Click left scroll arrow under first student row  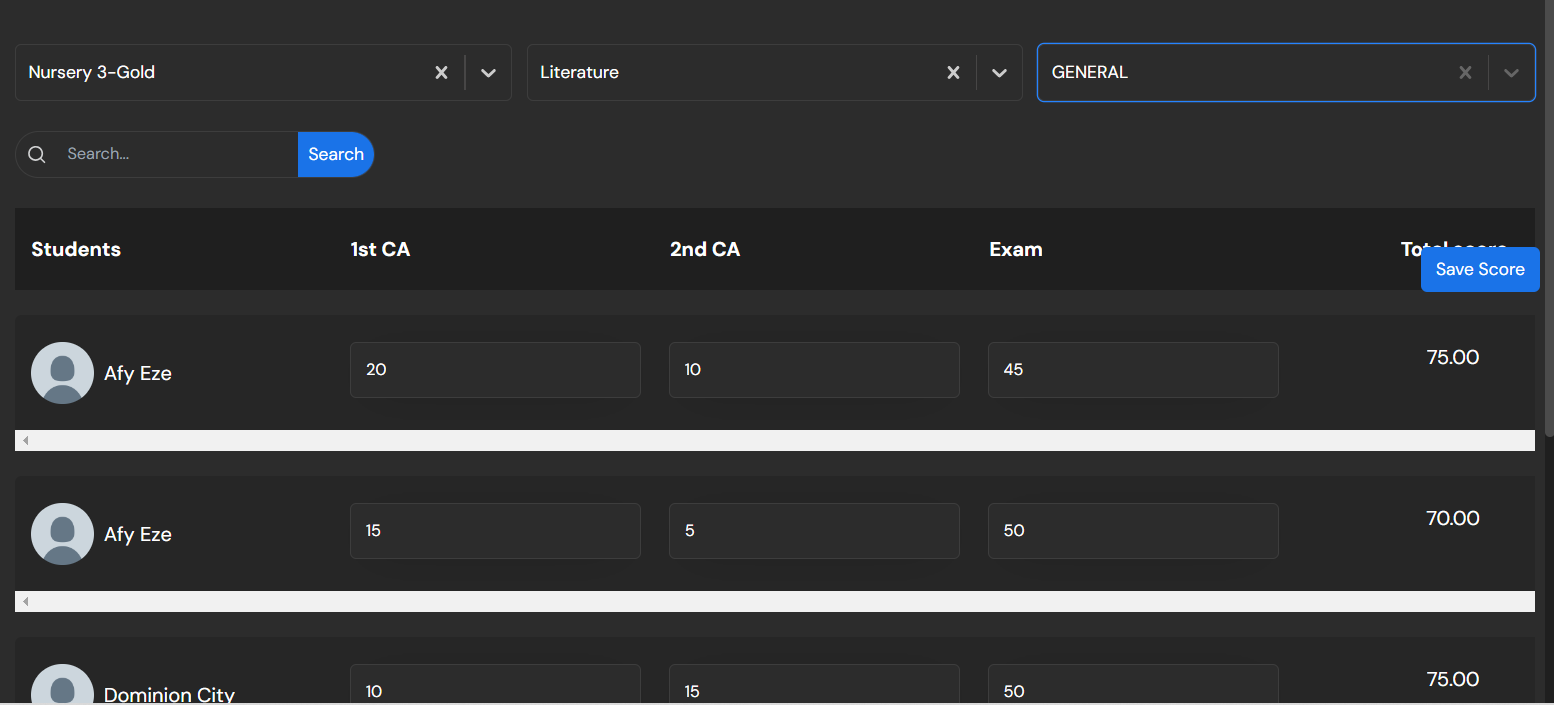pyautogui.click(x=26, y=441)
